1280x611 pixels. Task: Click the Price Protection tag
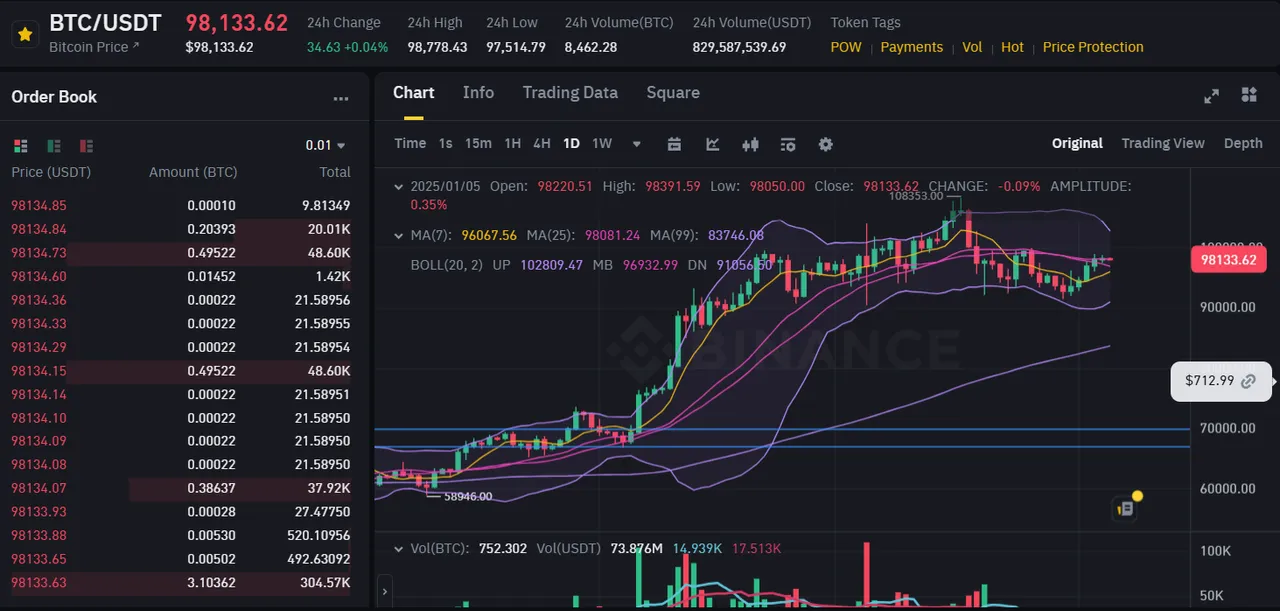point(1093,47)
